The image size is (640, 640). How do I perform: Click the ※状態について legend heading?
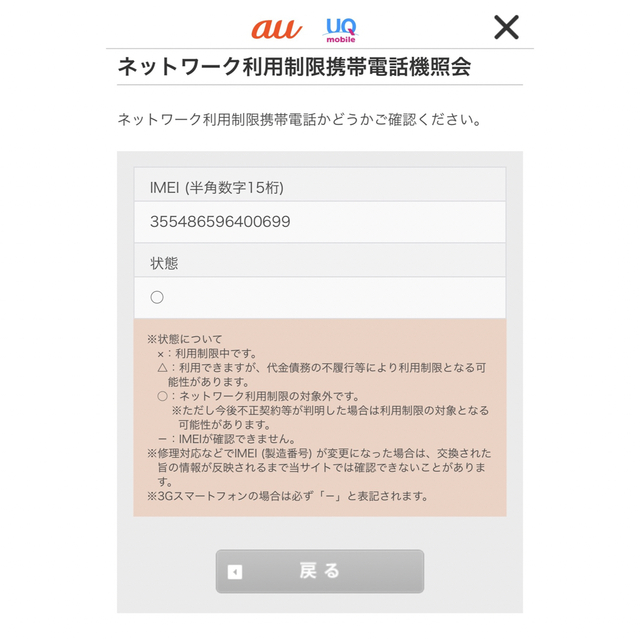(184, 339)
